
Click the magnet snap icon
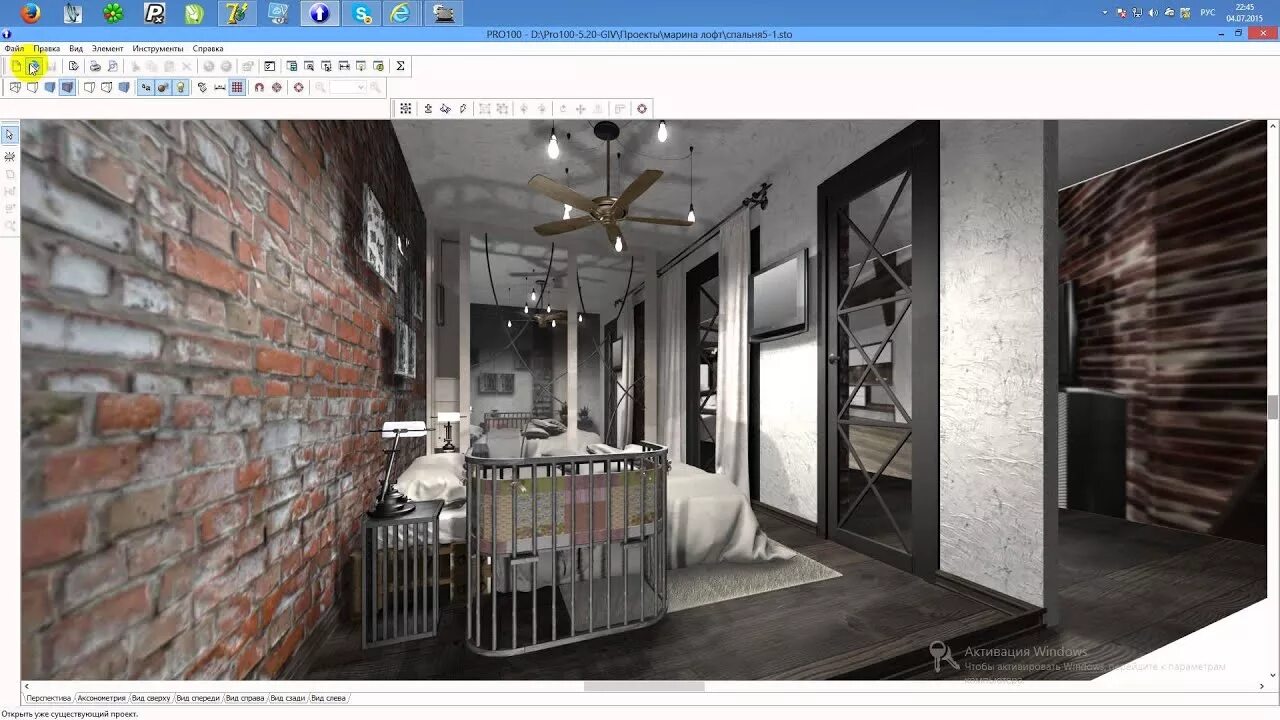point(259,87)
